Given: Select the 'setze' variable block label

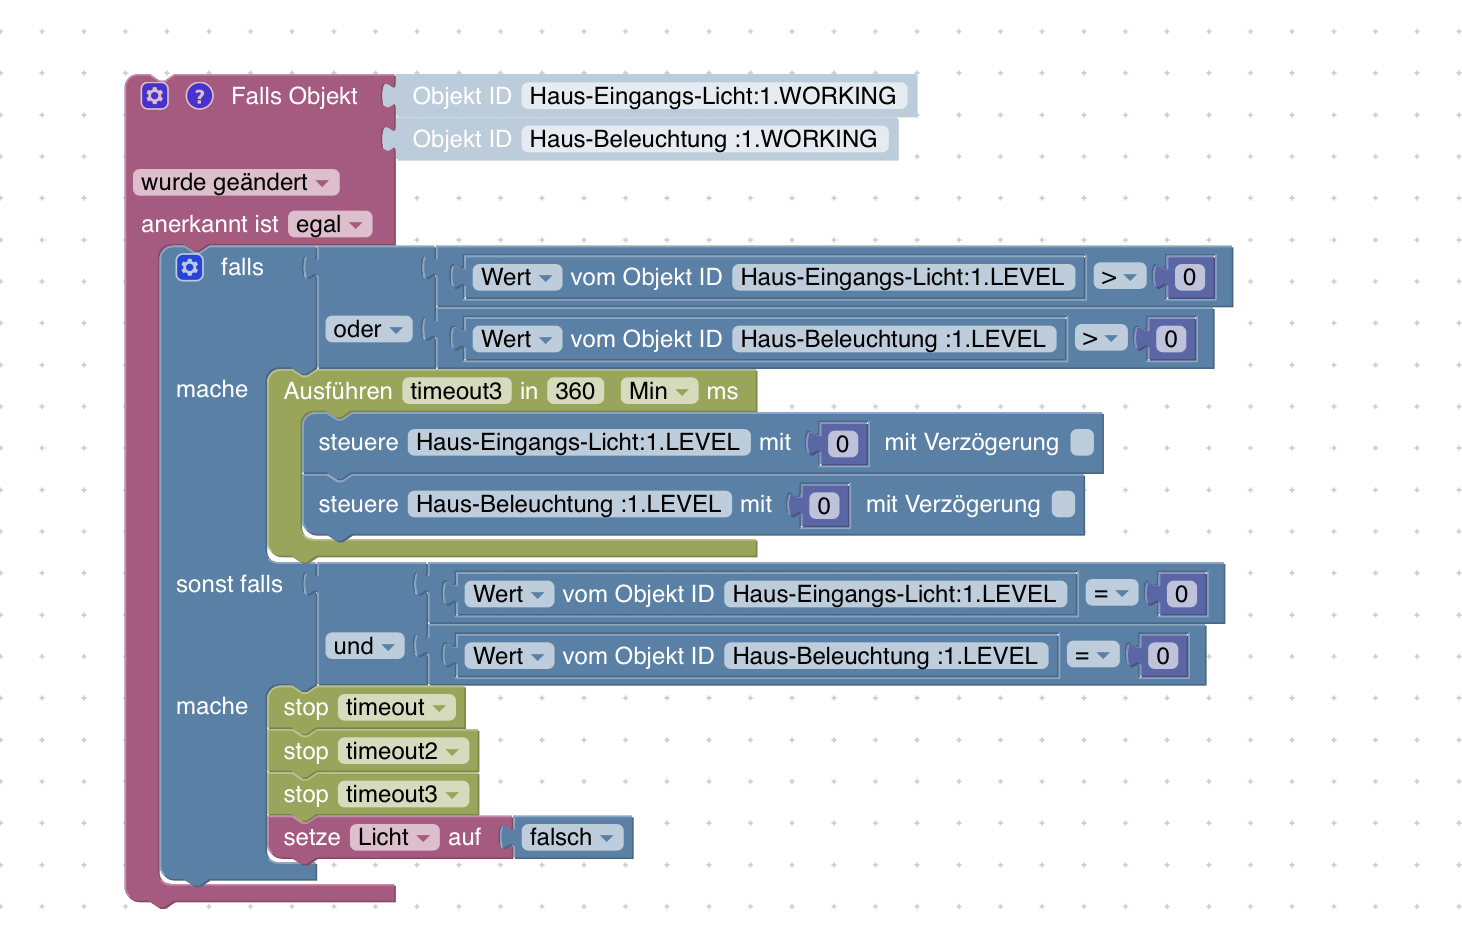Looking at the screenshot, I should 312,837.
